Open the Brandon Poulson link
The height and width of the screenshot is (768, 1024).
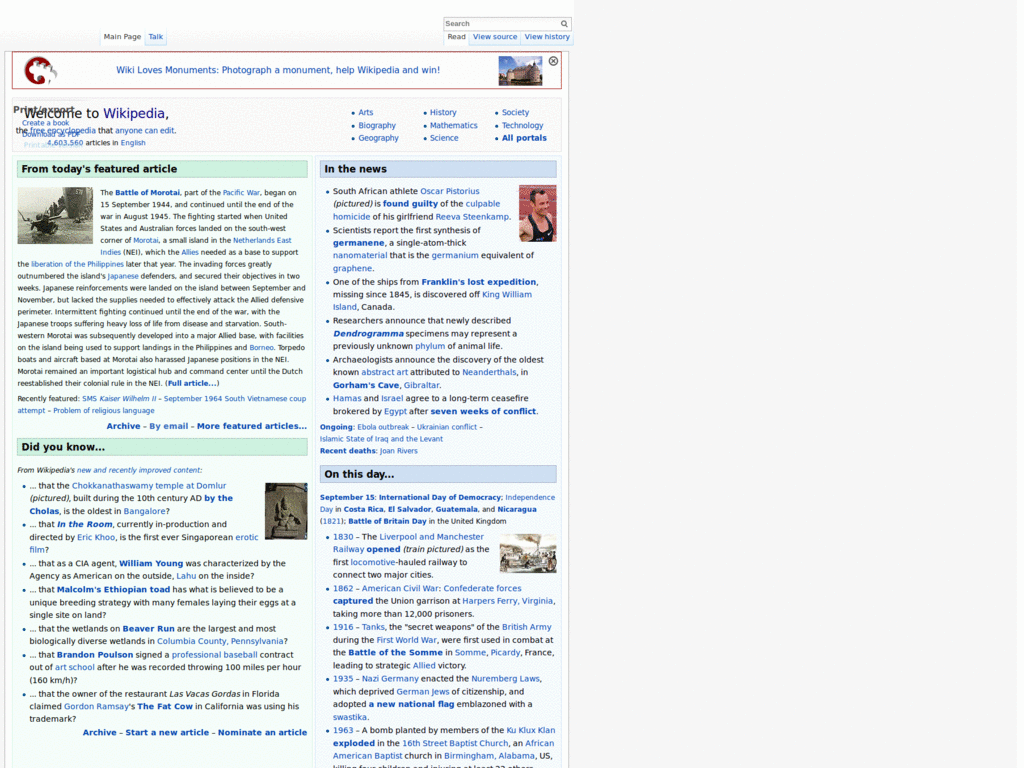click(x=95, y=655)
